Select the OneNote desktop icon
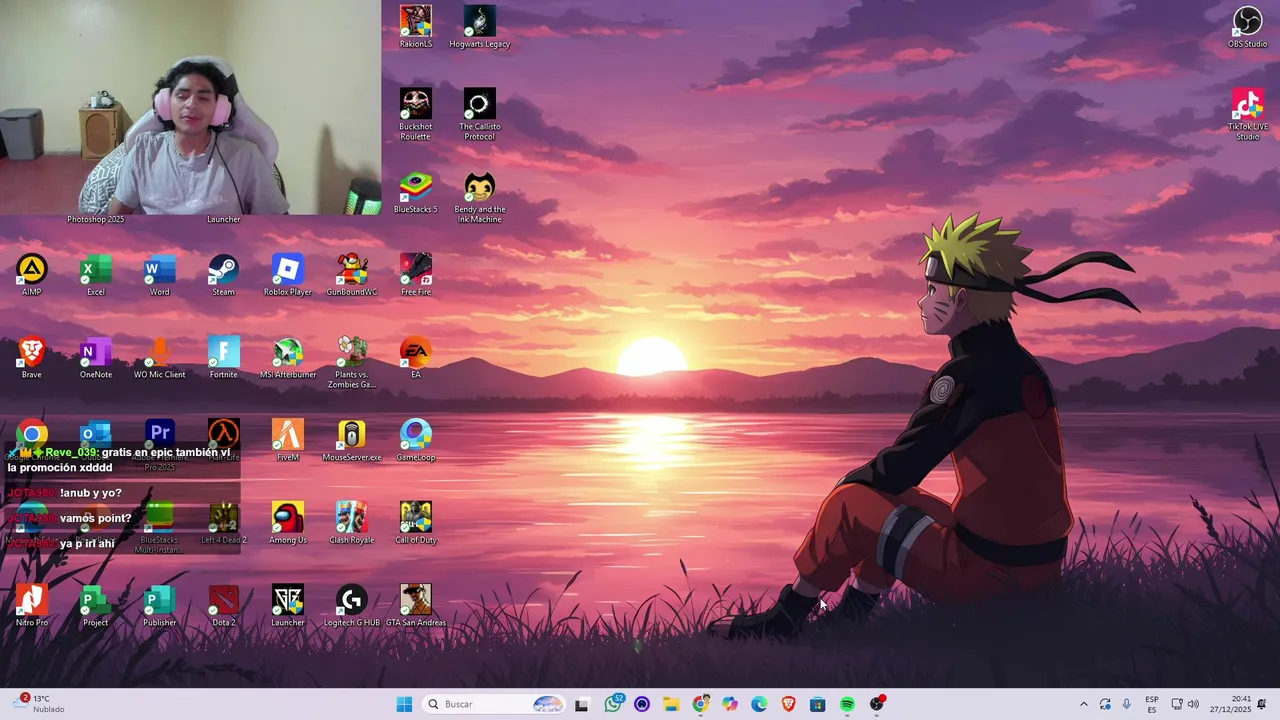The height and width of the screenshot is (720, 1280). [x=96, y=358]
